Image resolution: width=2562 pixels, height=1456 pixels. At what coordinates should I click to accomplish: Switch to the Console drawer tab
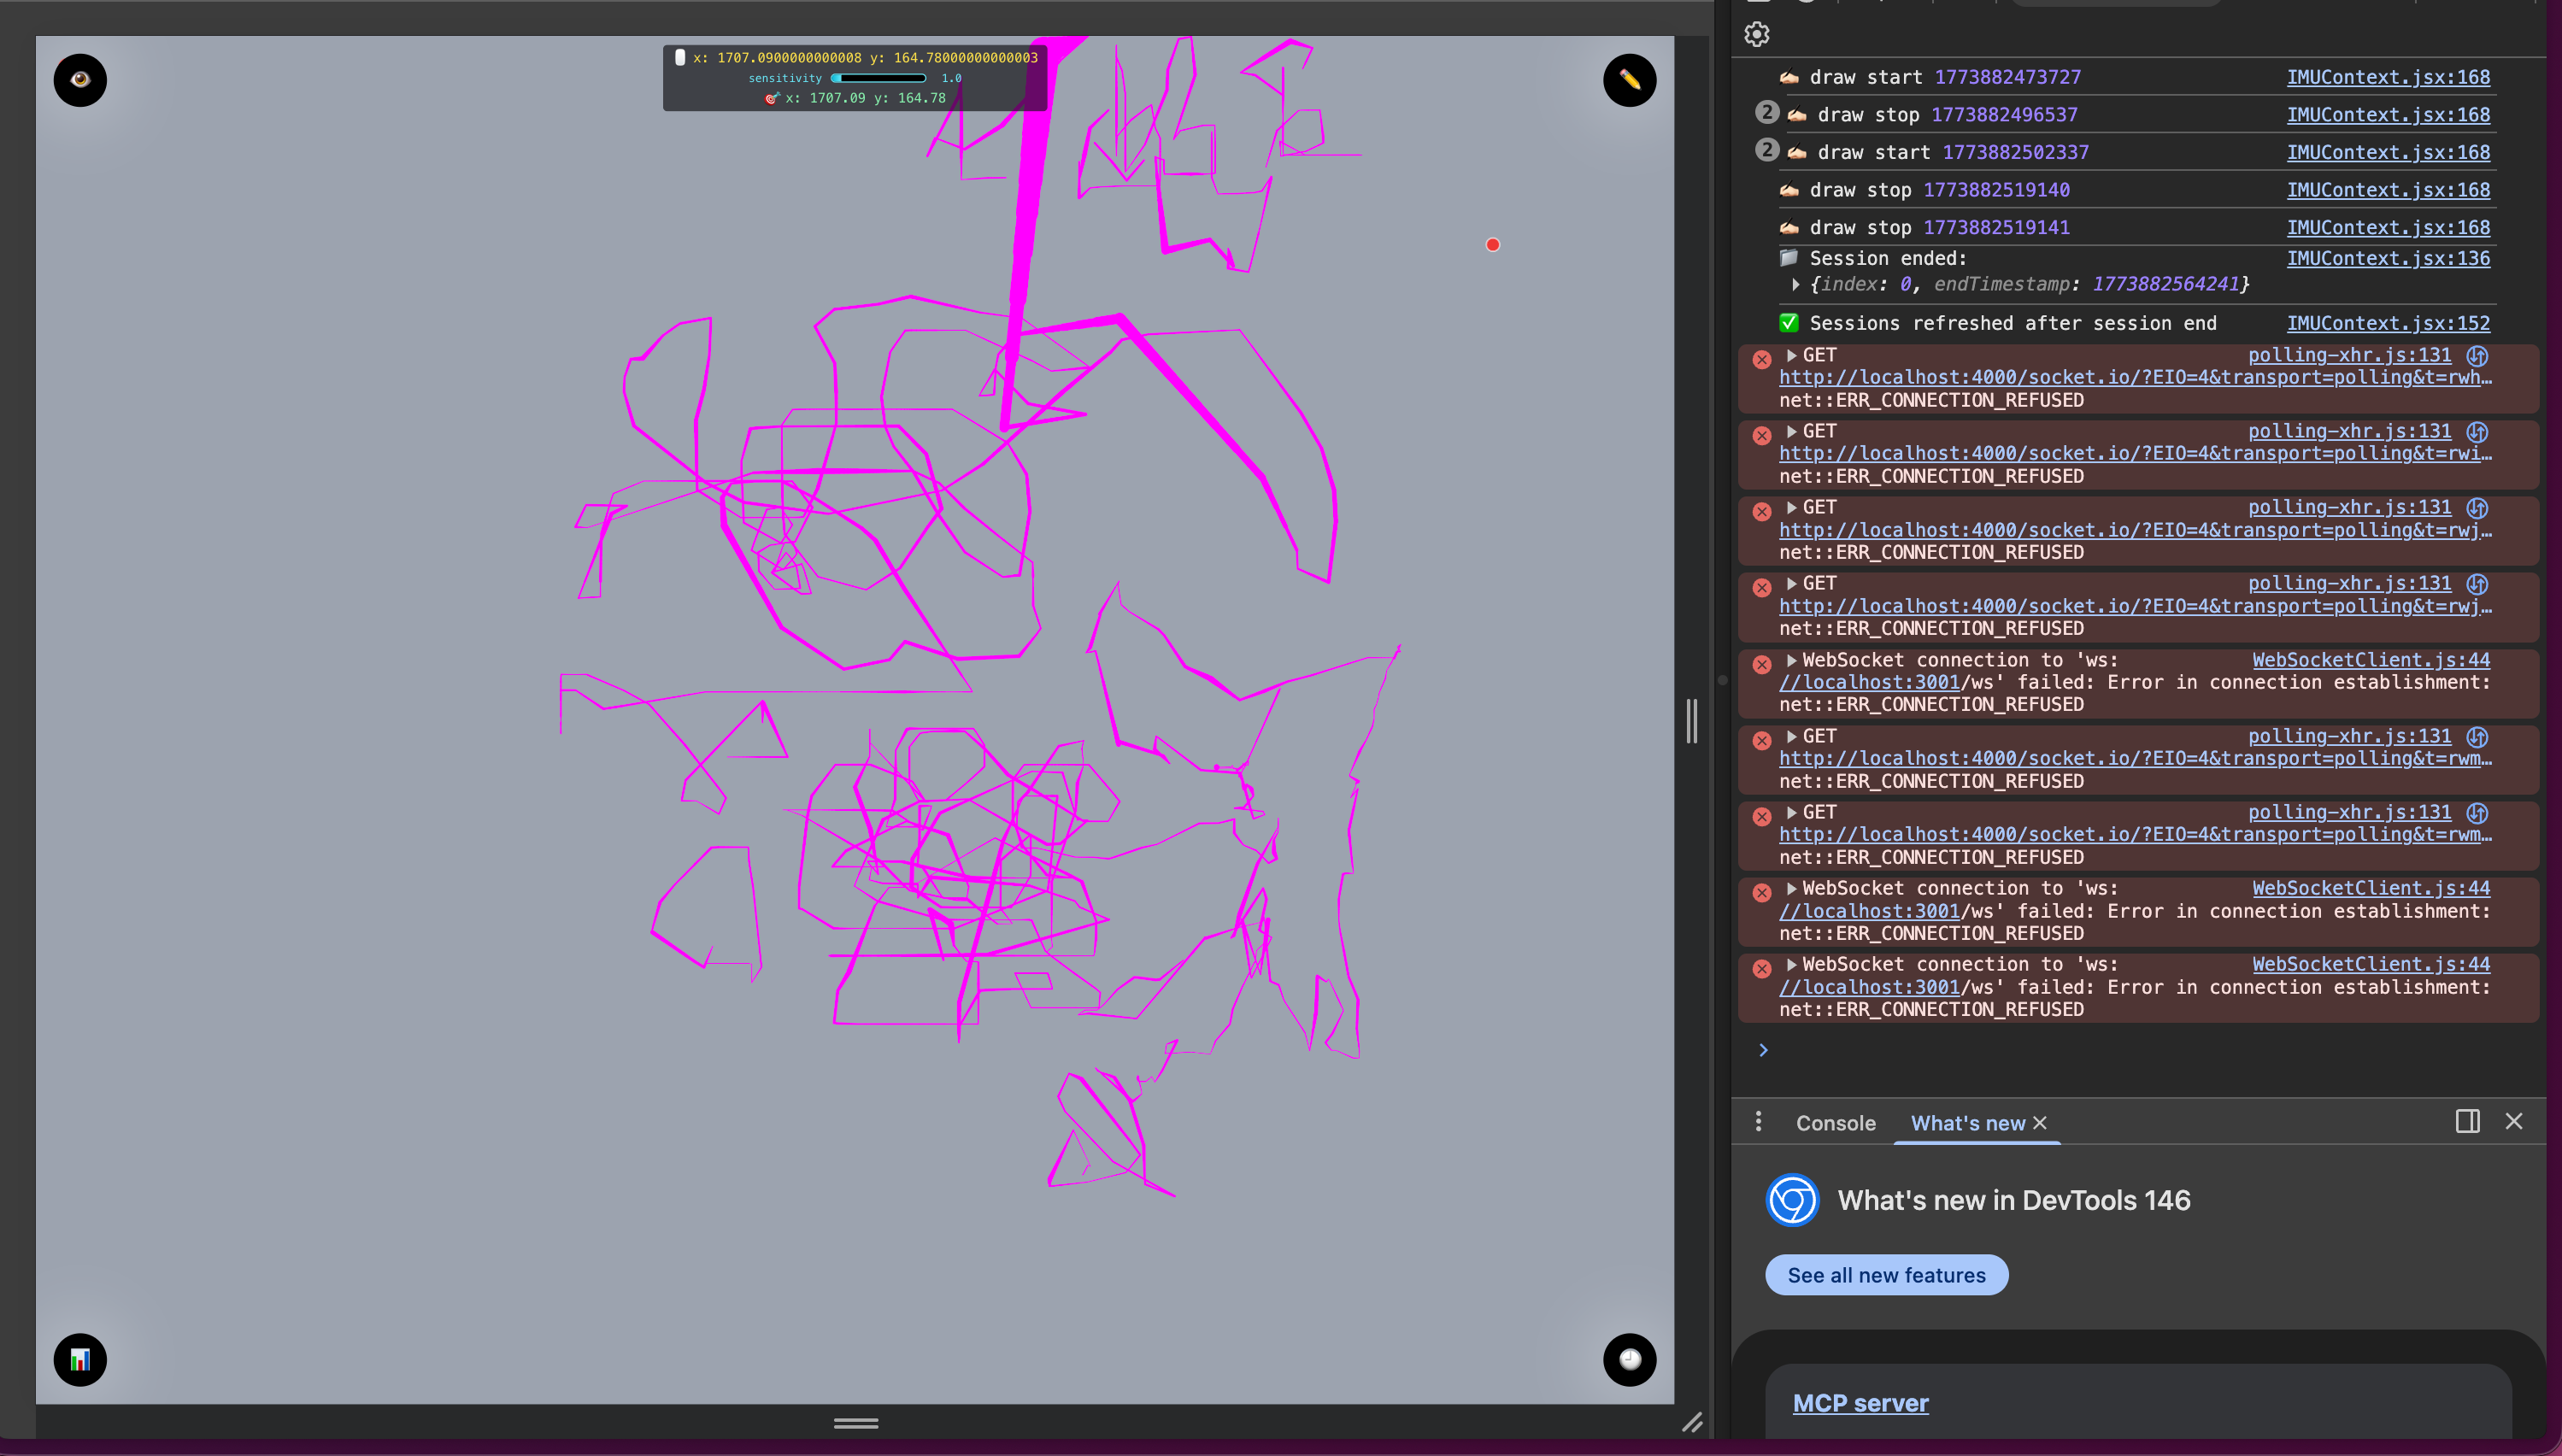(x=1835, y=1123)
